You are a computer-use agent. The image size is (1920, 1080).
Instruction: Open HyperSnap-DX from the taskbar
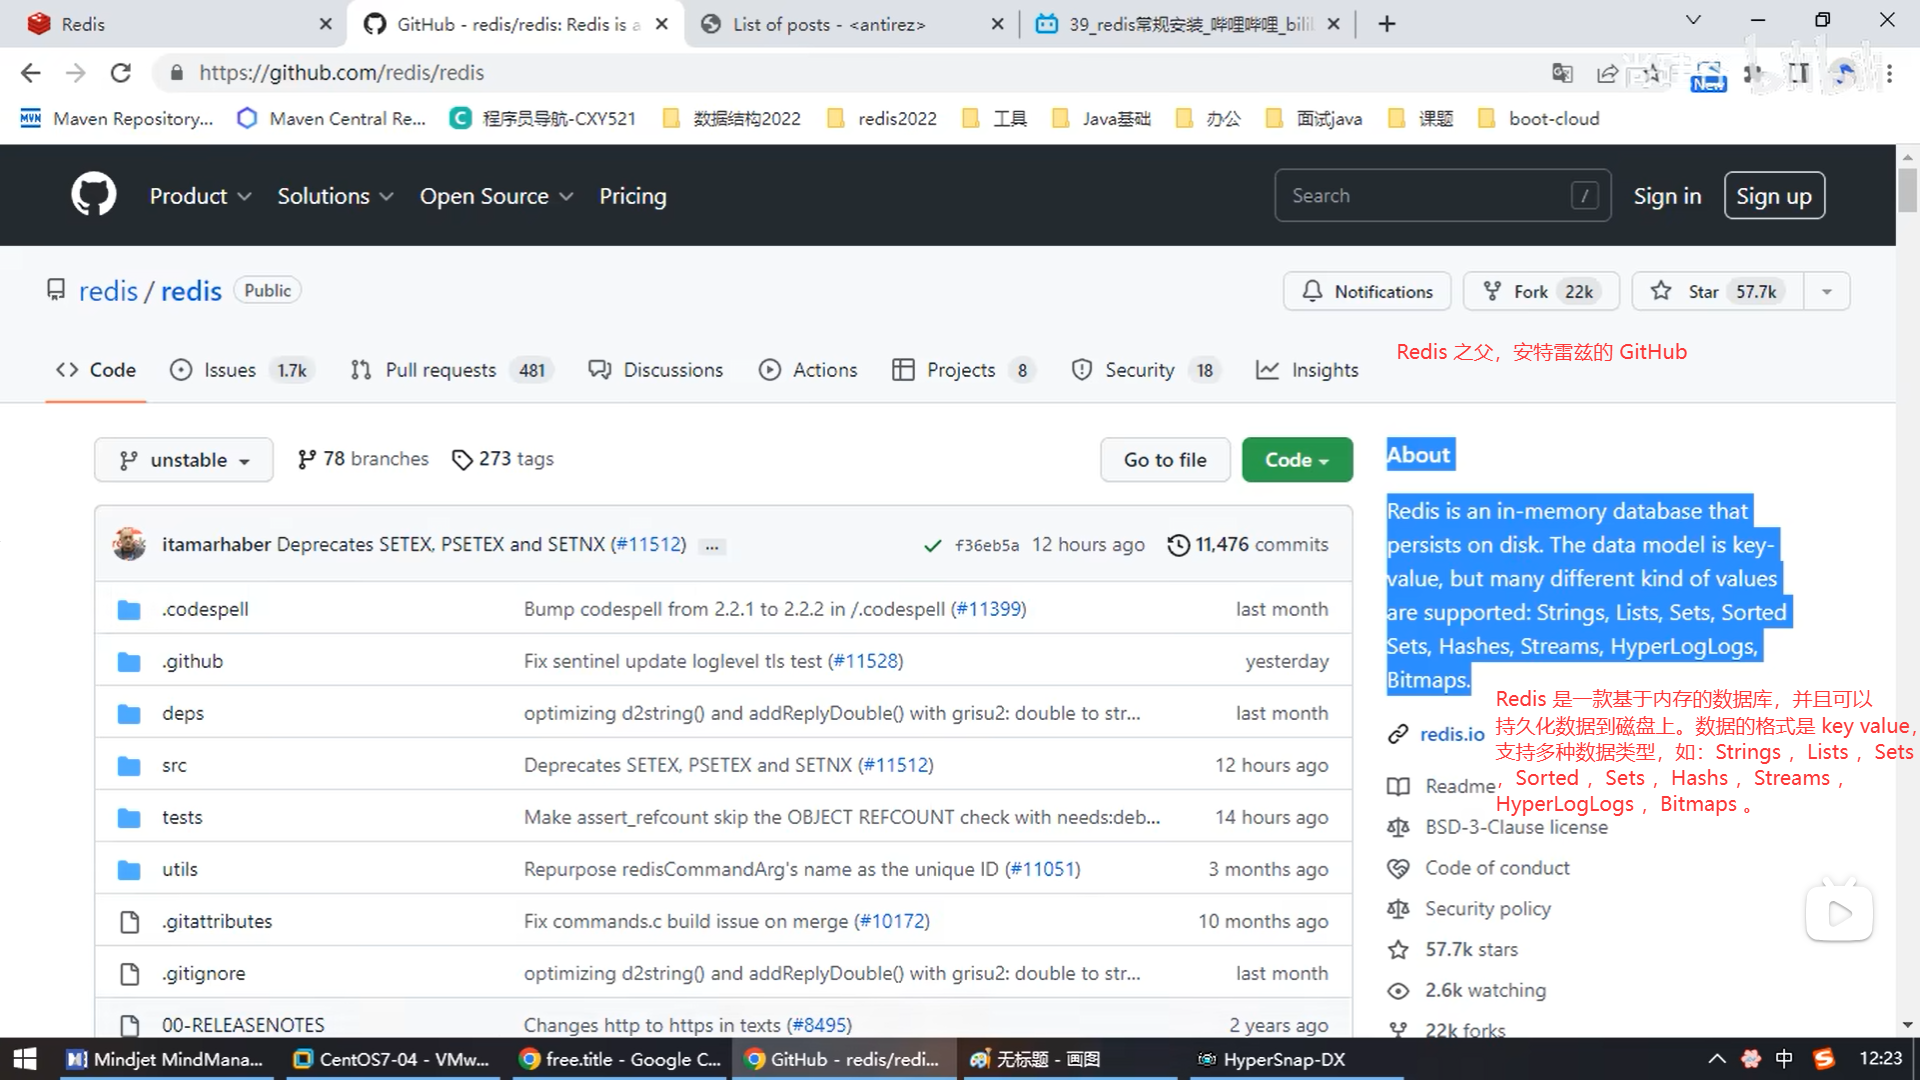tap(1272, 1059)
